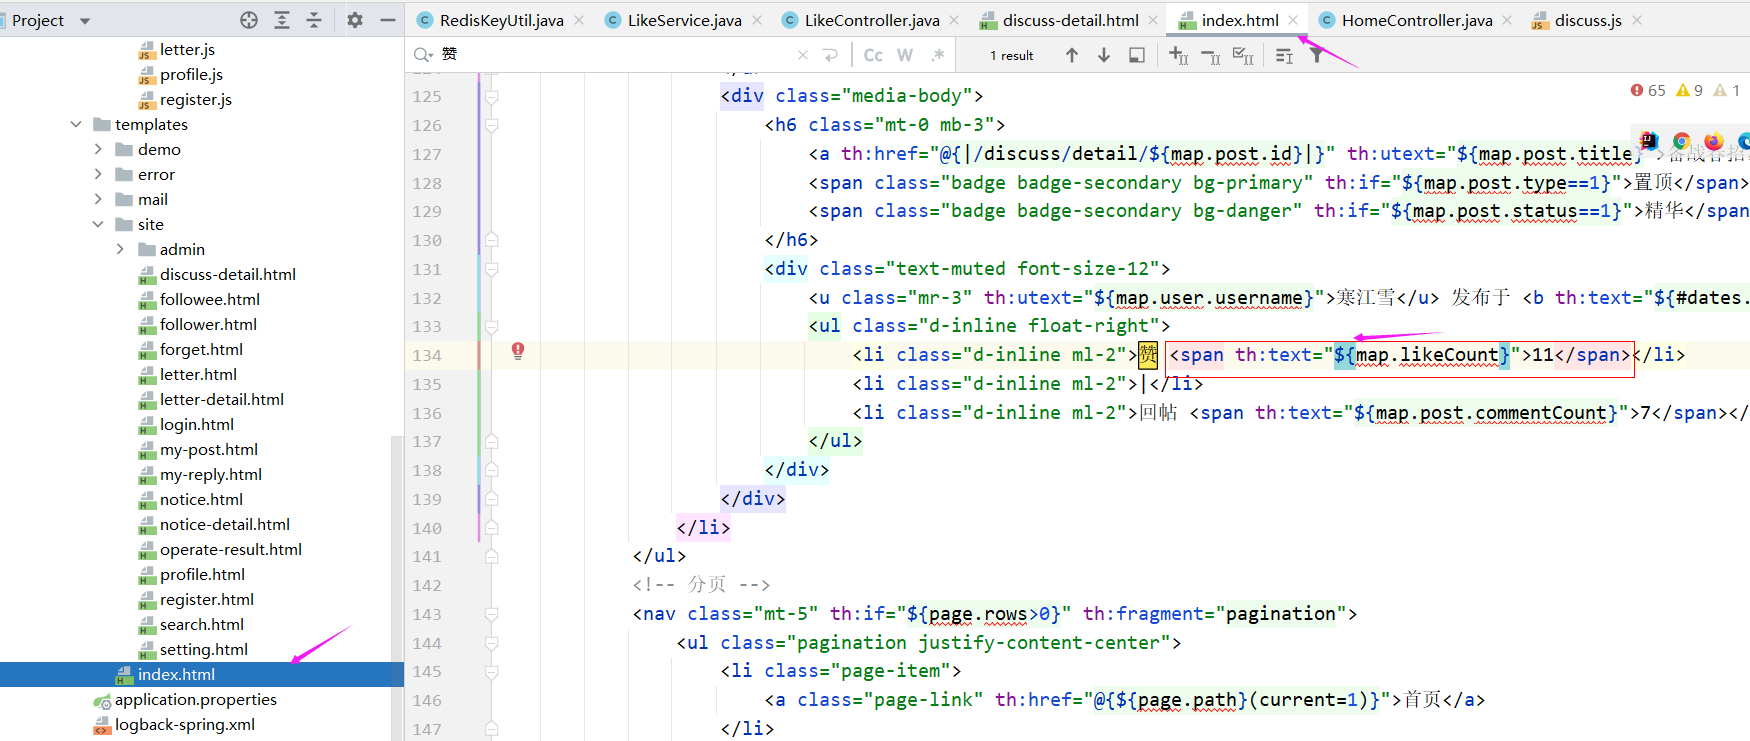Image resolution: width=1750 pixels, height=741 pixels.
Task: Open logback-spring.xml file
Action: coord(185,724)
